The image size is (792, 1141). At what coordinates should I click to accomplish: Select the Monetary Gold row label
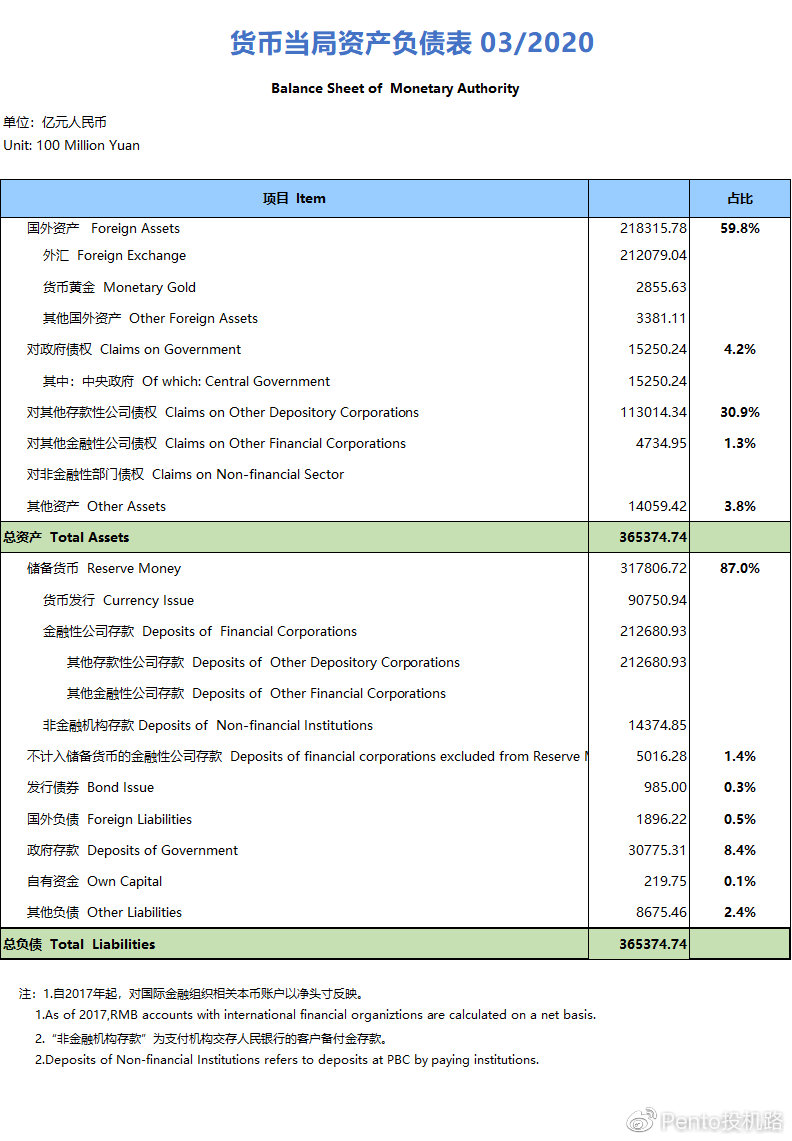[119, 287]
